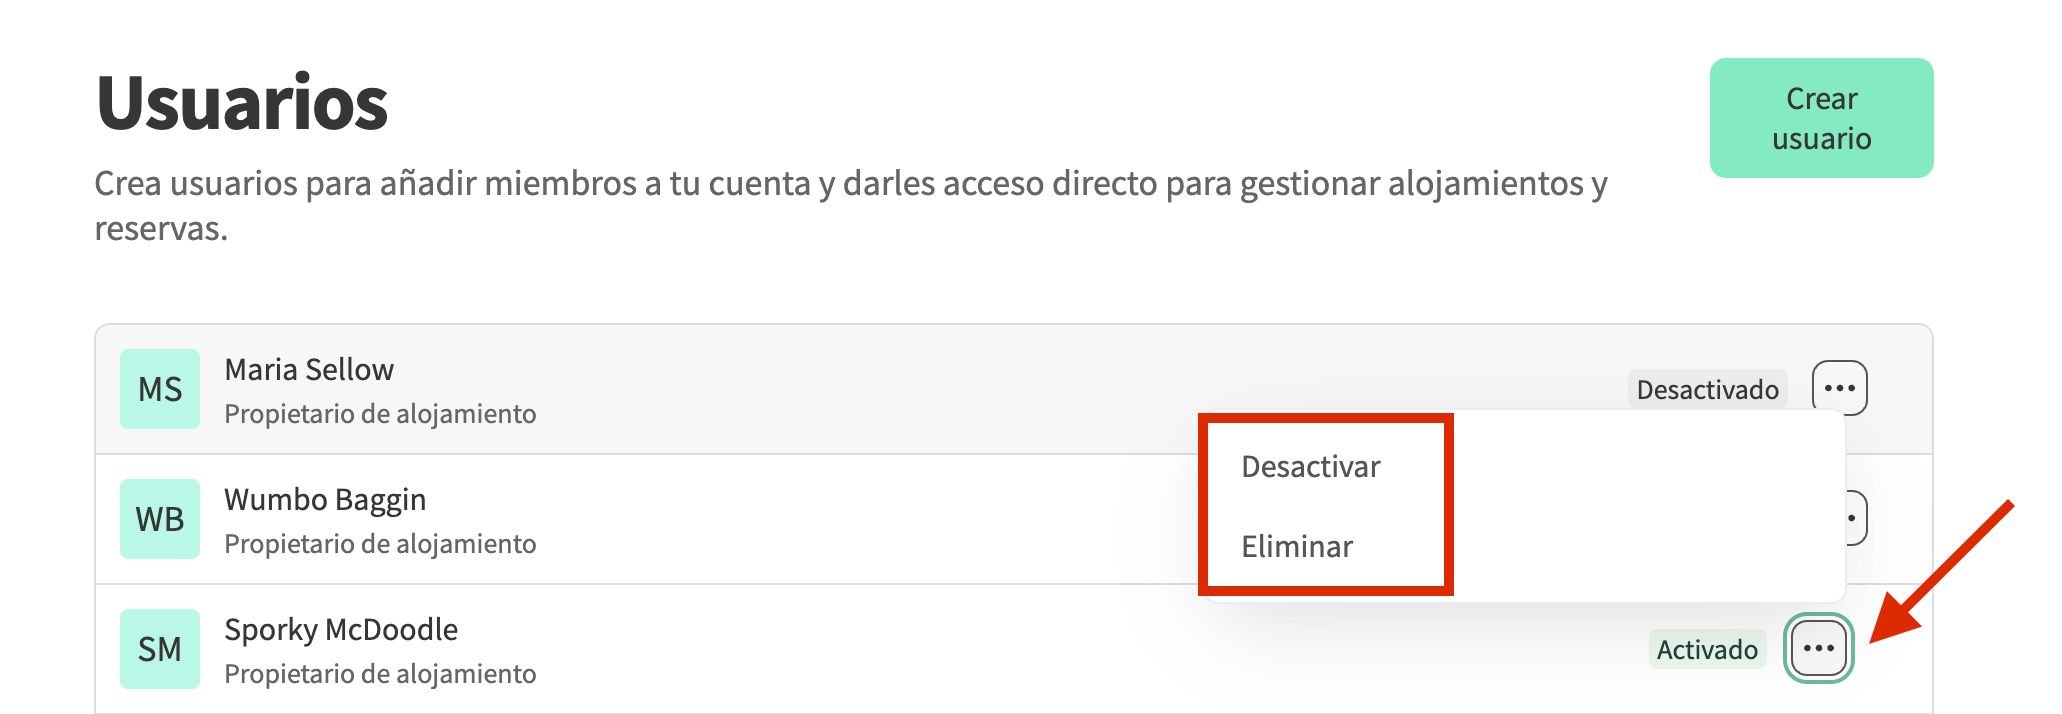This screenshot has width=2062, height=714.
Task: Click the MS avatar of Maria Sellow
Action: tap(160, 389)
